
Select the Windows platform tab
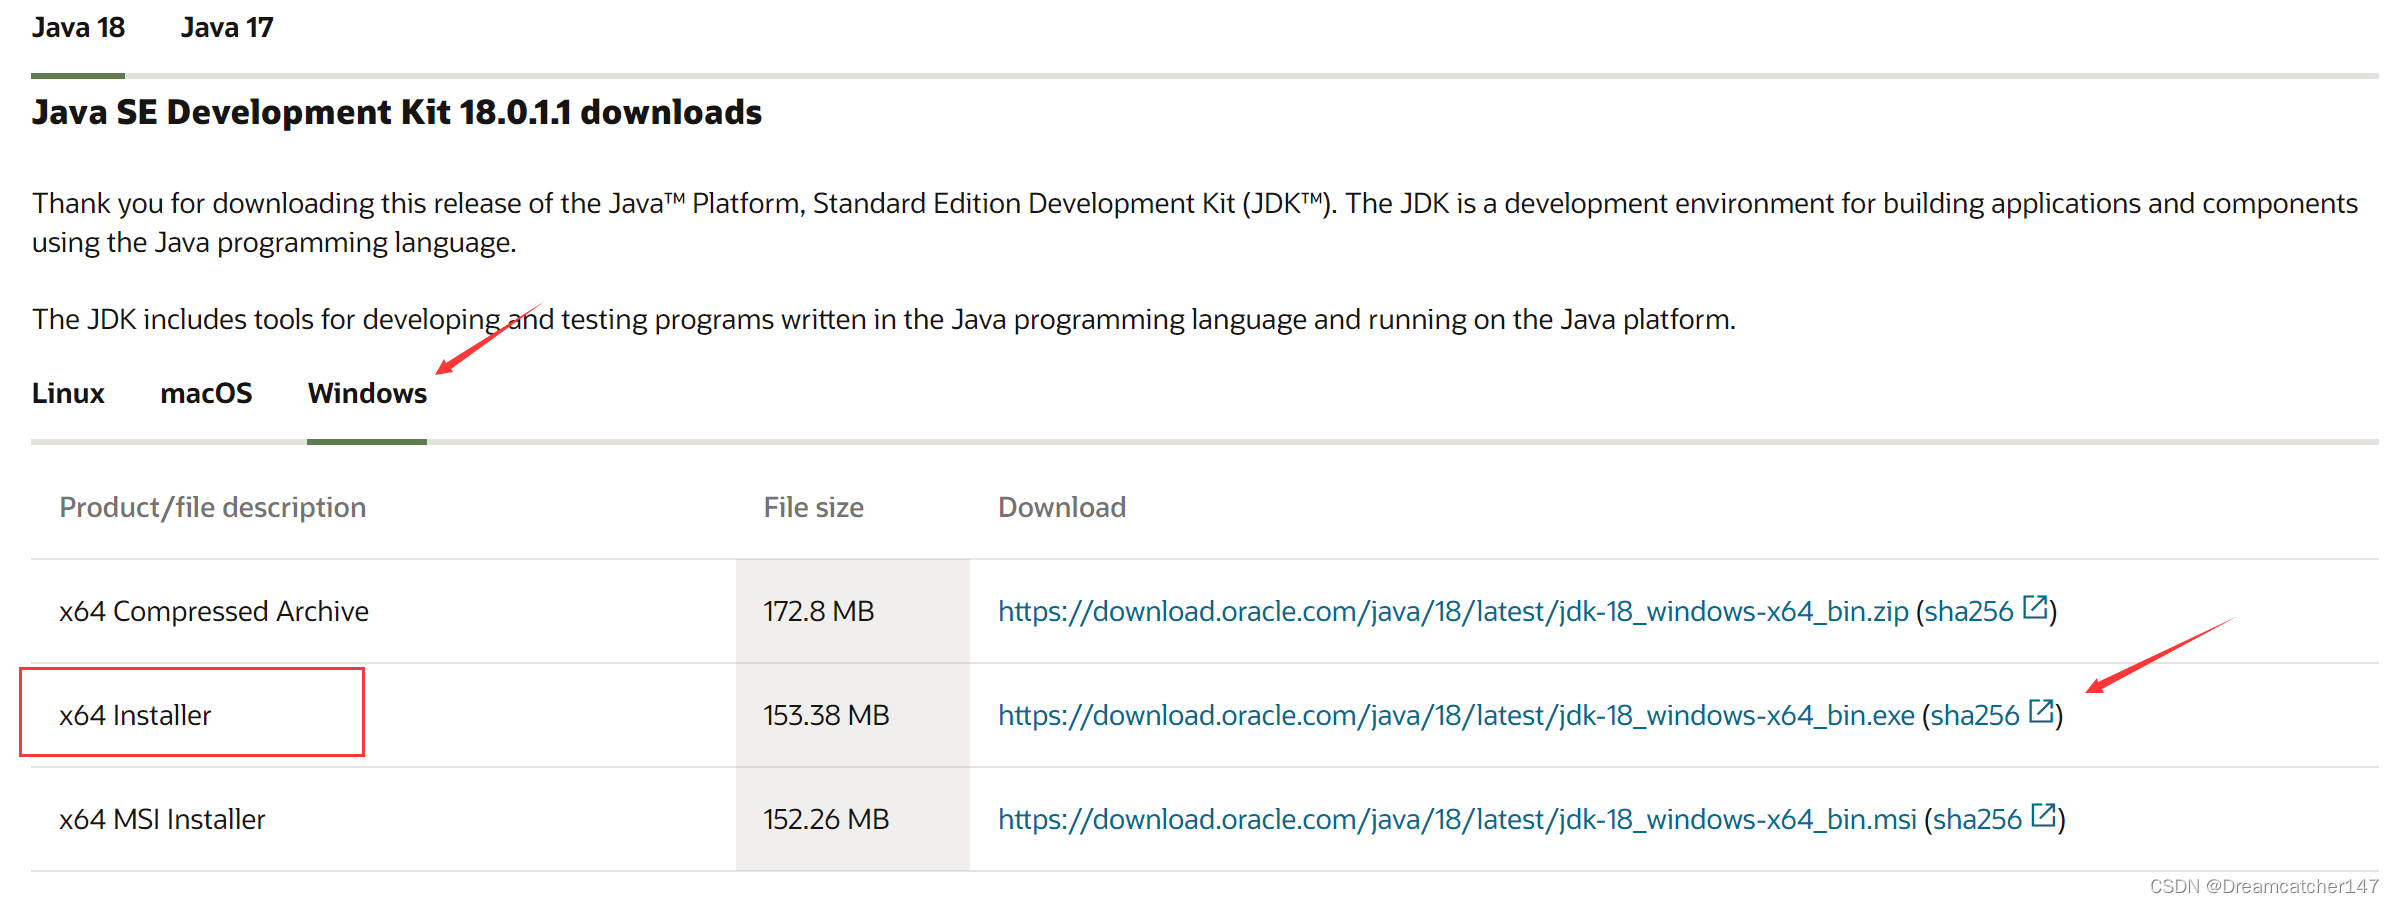click(367, 393)
